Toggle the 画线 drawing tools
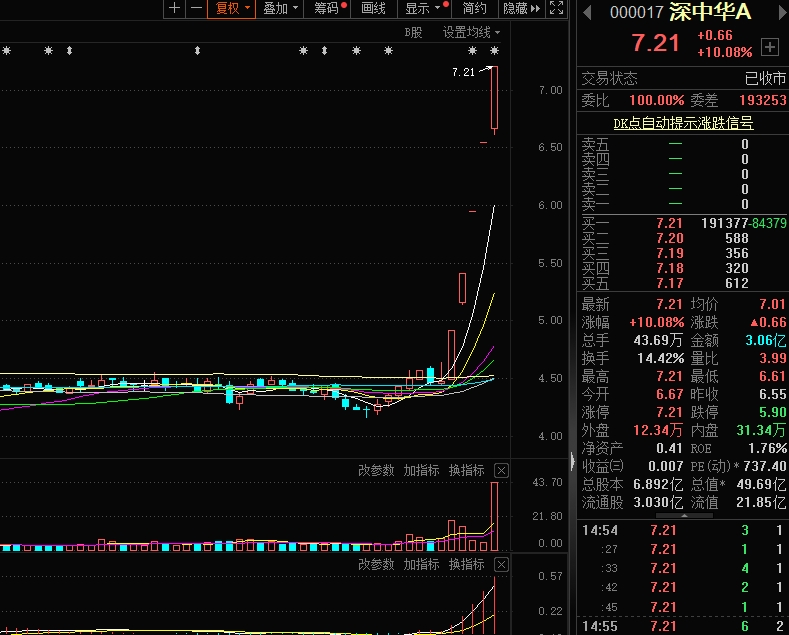This screenshot has height=635, width=789. 373,8
